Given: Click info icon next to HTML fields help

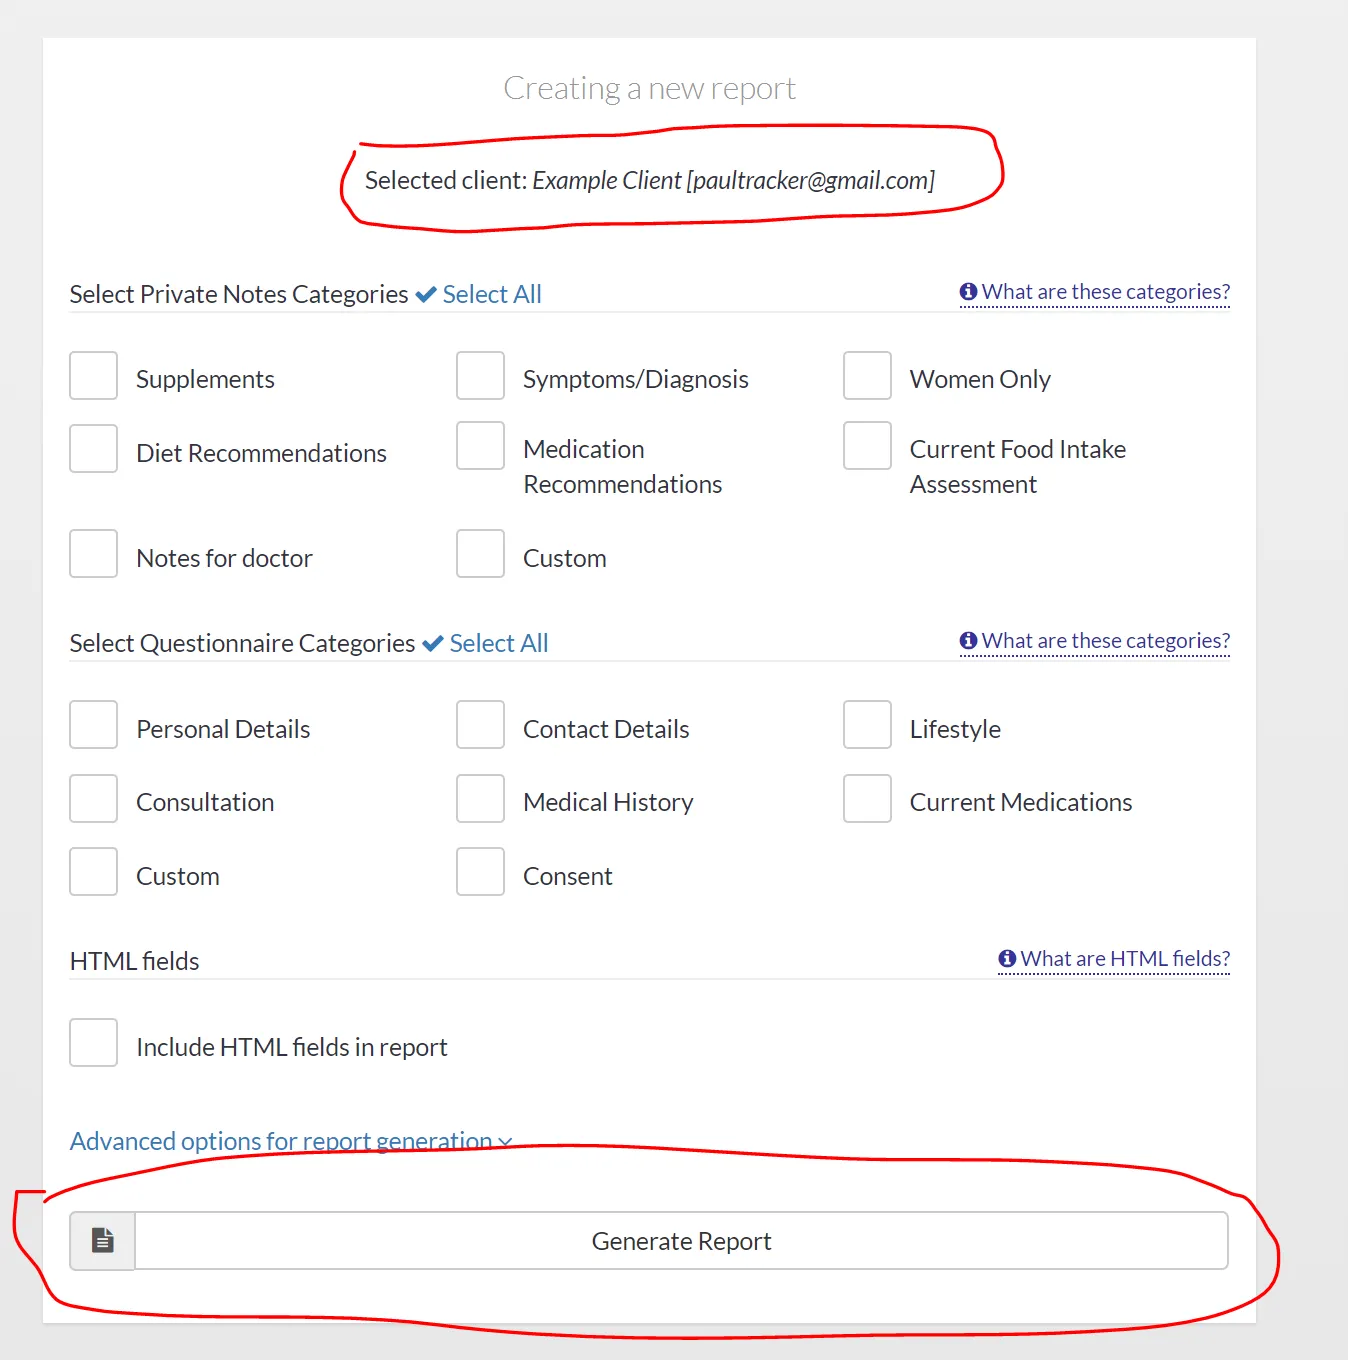Looking at the screenshot, I should click(1007, 959).
